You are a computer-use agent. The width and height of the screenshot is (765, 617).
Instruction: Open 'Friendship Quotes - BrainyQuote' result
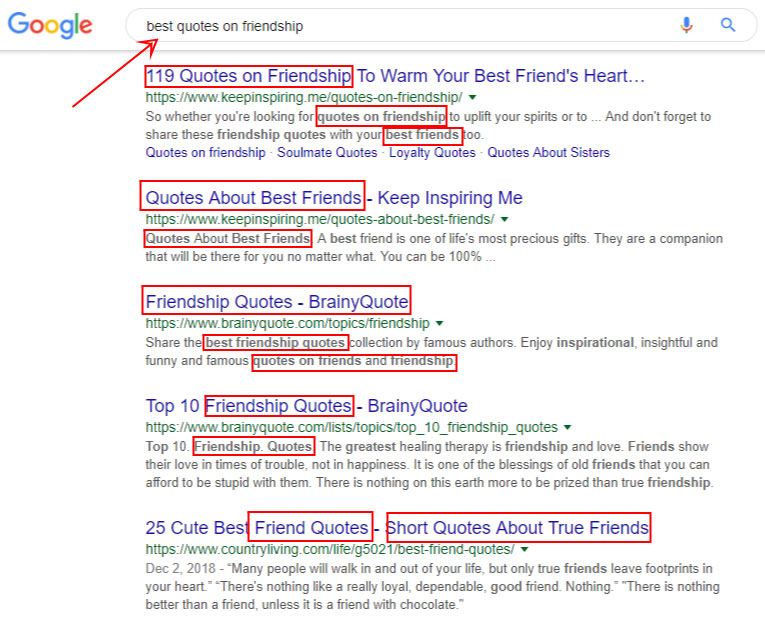(277, 302)
